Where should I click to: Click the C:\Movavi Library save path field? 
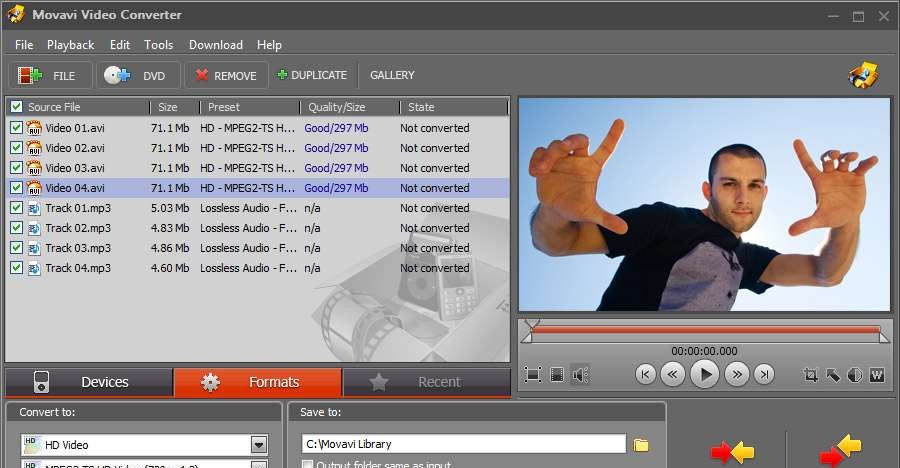(x=464, y=444)
